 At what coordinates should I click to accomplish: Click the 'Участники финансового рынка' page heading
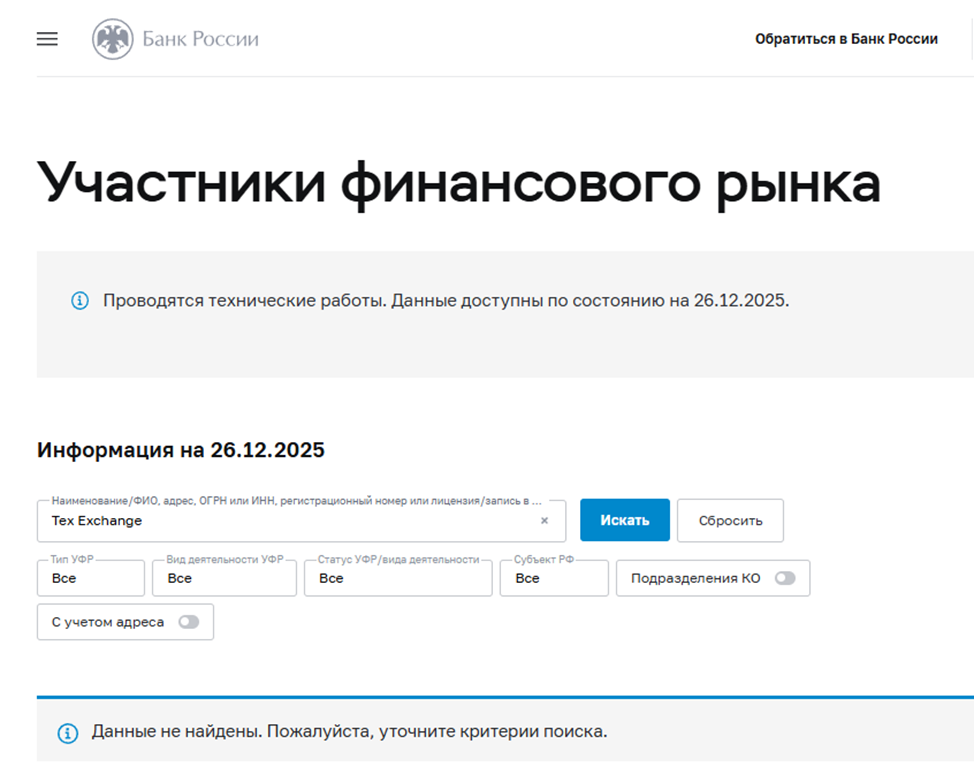coord(458,182)
